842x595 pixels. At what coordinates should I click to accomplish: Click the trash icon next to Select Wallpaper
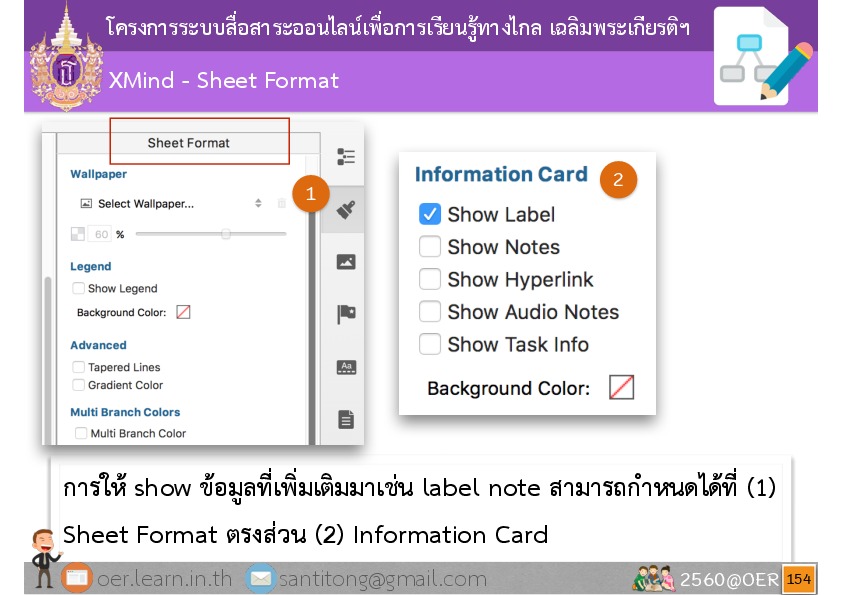(x=282, y=204)
